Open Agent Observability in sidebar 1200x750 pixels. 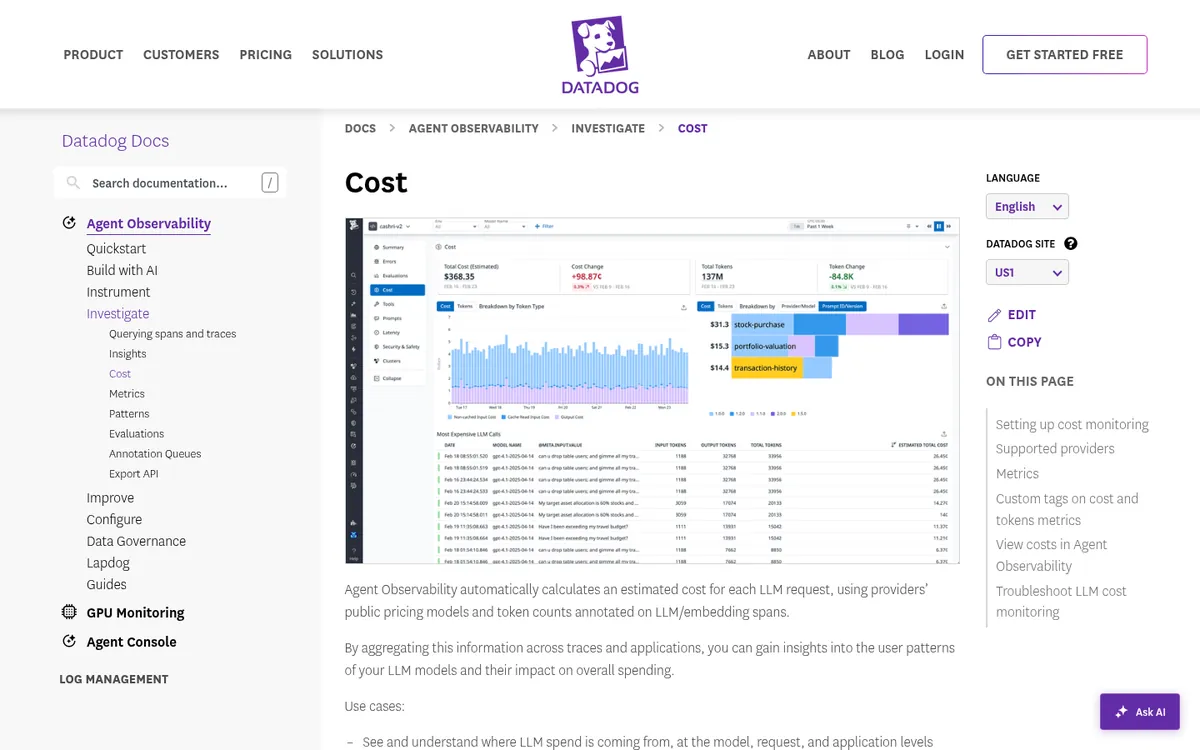(149, 223)
